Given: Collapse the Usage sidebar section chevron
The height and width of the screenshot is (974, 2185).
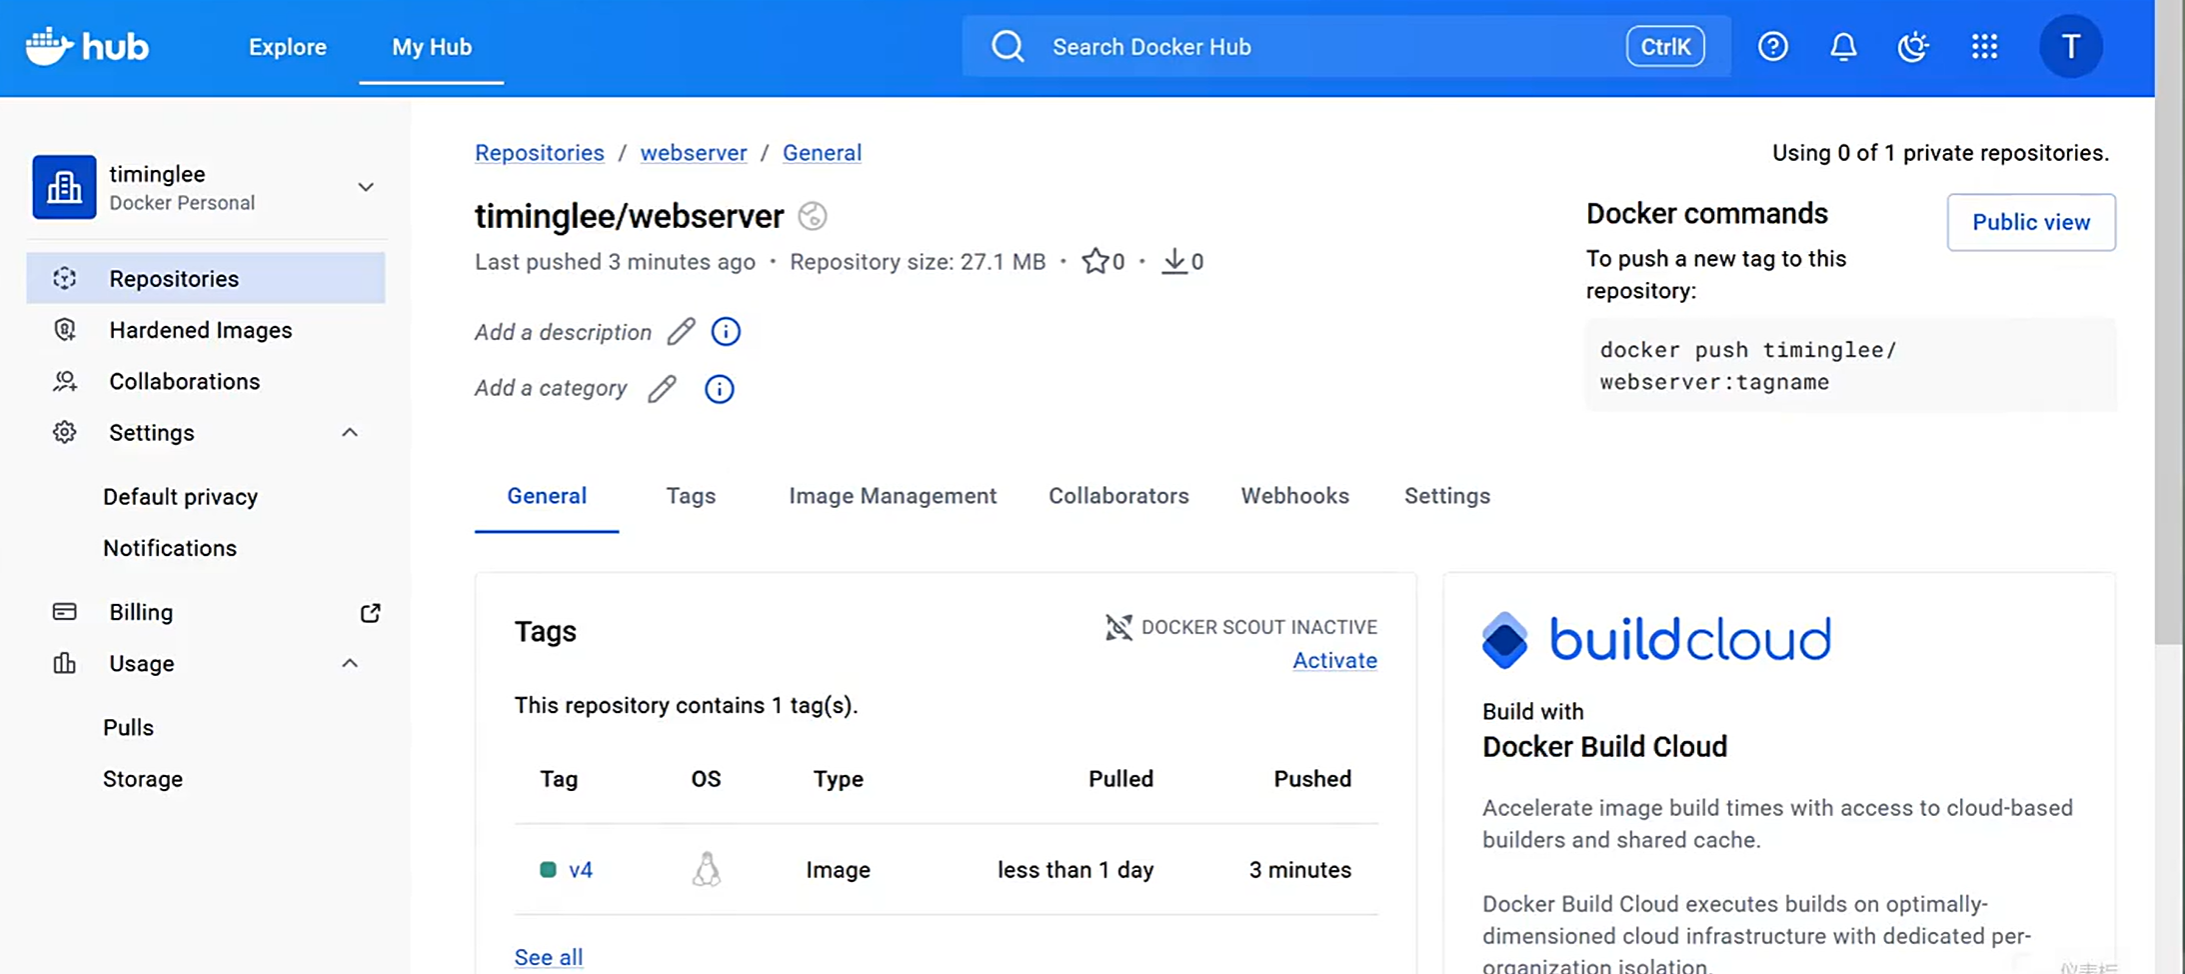Looking at the screenshot, I should (x=349, y=663).
